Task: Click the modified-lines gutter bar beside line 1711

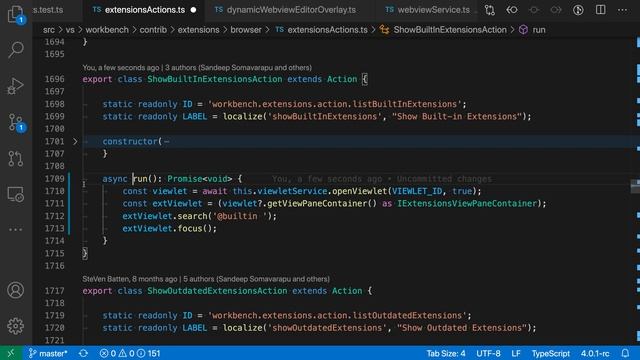Action: click(69, 204)
